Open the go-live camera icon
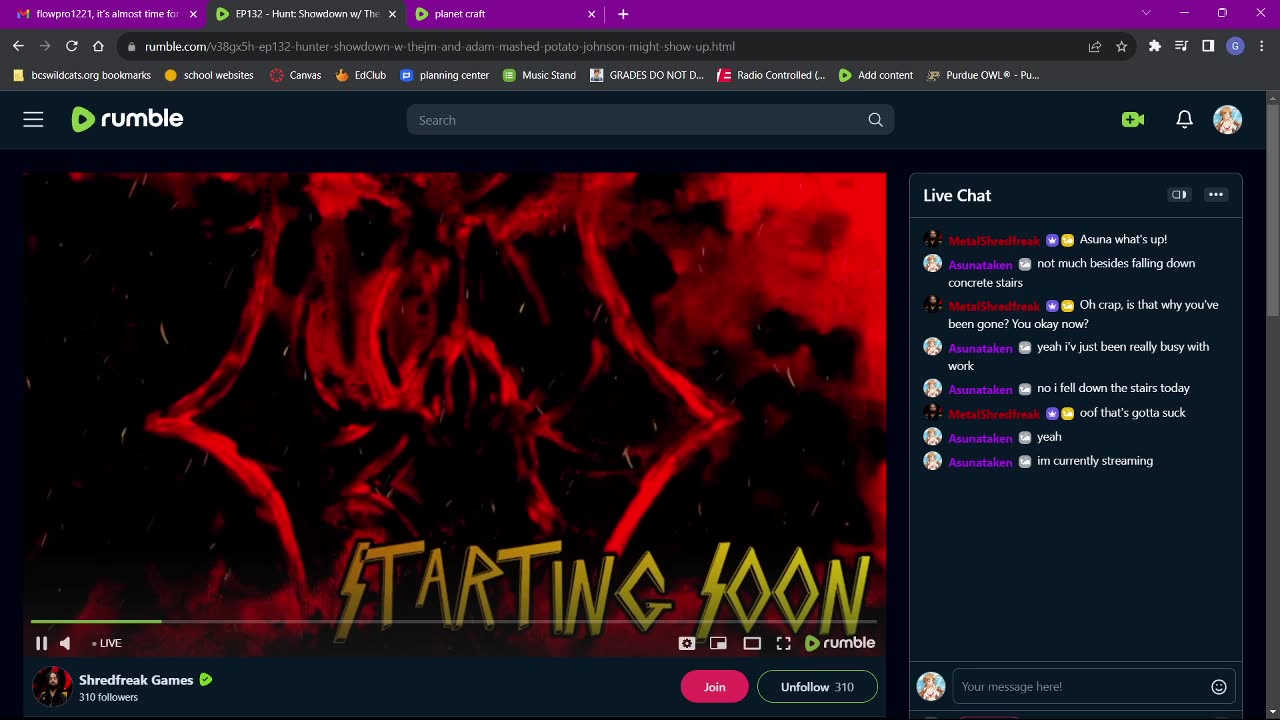The image size is (1280, 720). pyautogui.click(x=1133, y=120)
